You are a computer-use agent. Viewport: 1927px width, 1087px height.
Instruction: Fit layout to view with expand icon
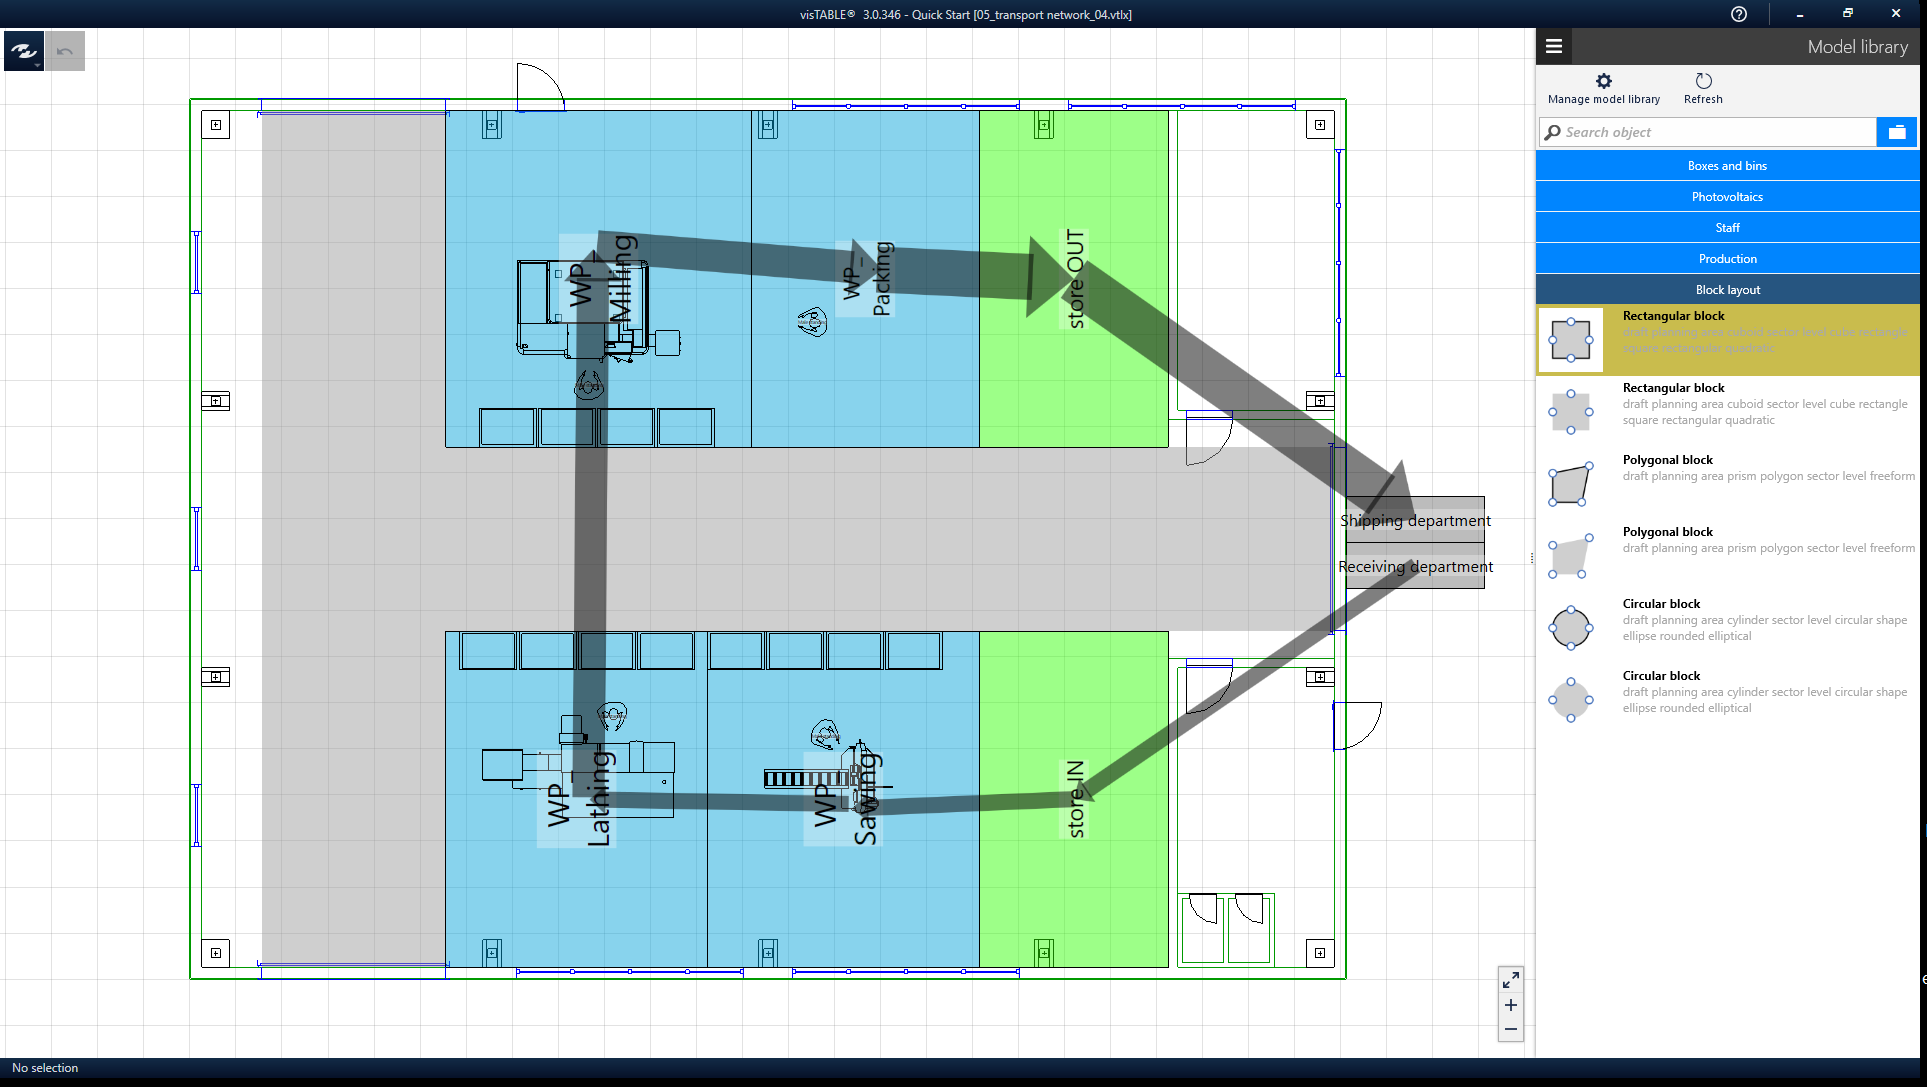point(1510,980)
